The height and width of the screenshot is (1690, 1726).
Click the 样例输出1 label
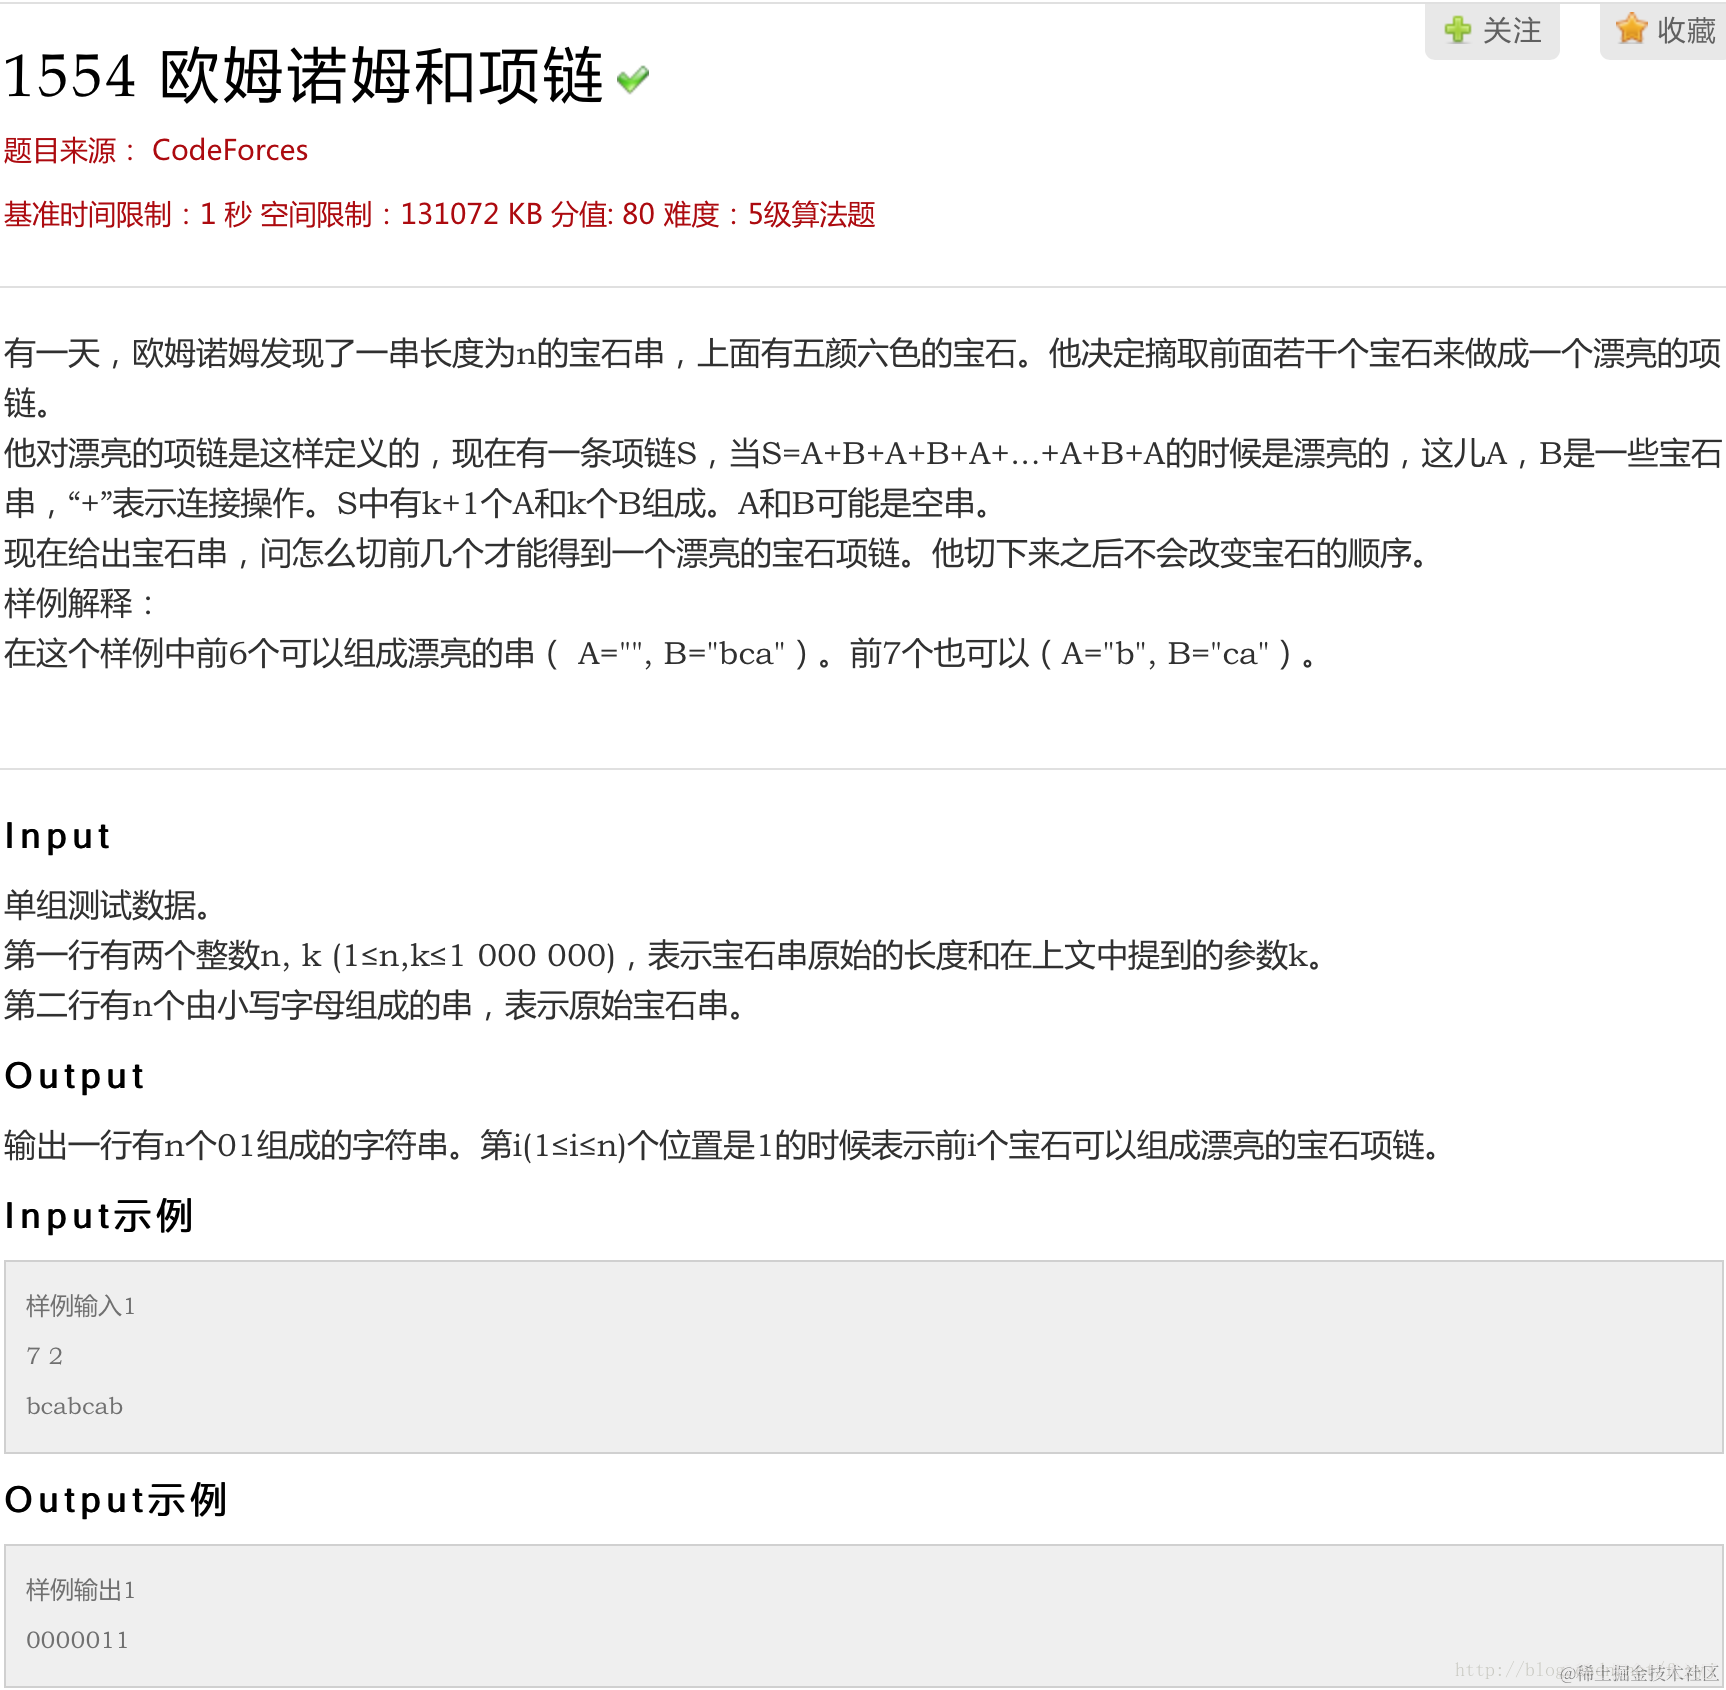[80, 1590]
